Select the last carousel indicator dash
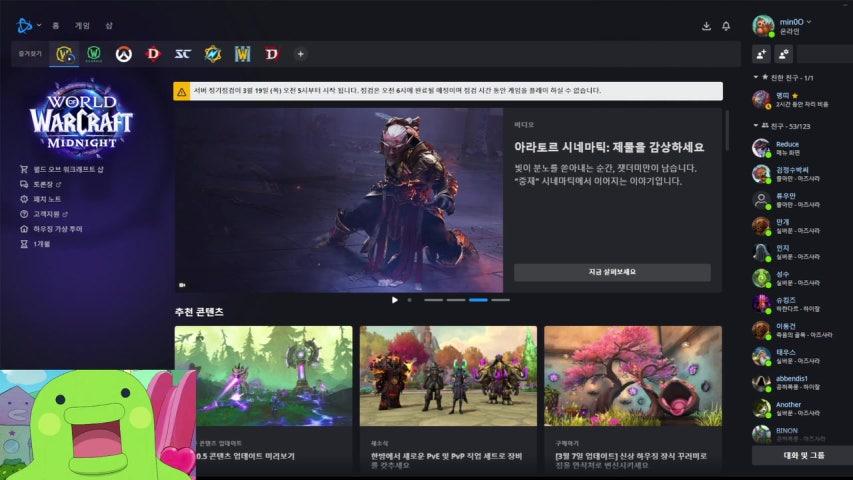The width and height of the screenshot is (853, 480). [500, 300]
